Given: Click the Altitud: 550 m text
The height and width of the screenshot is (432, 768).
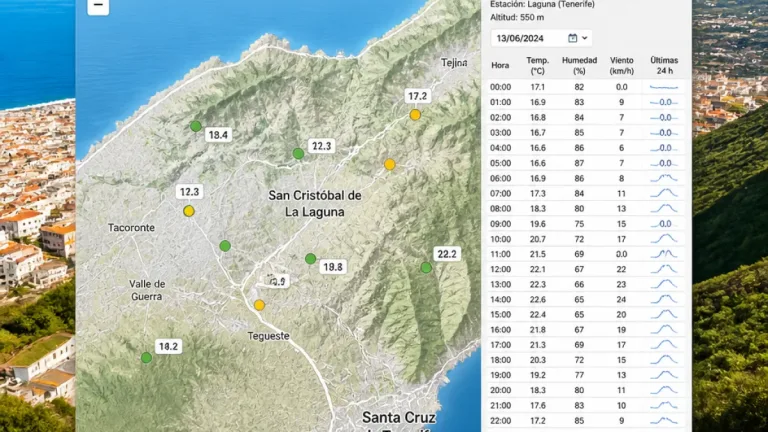Looking at the screenshot, I should 517,17.
